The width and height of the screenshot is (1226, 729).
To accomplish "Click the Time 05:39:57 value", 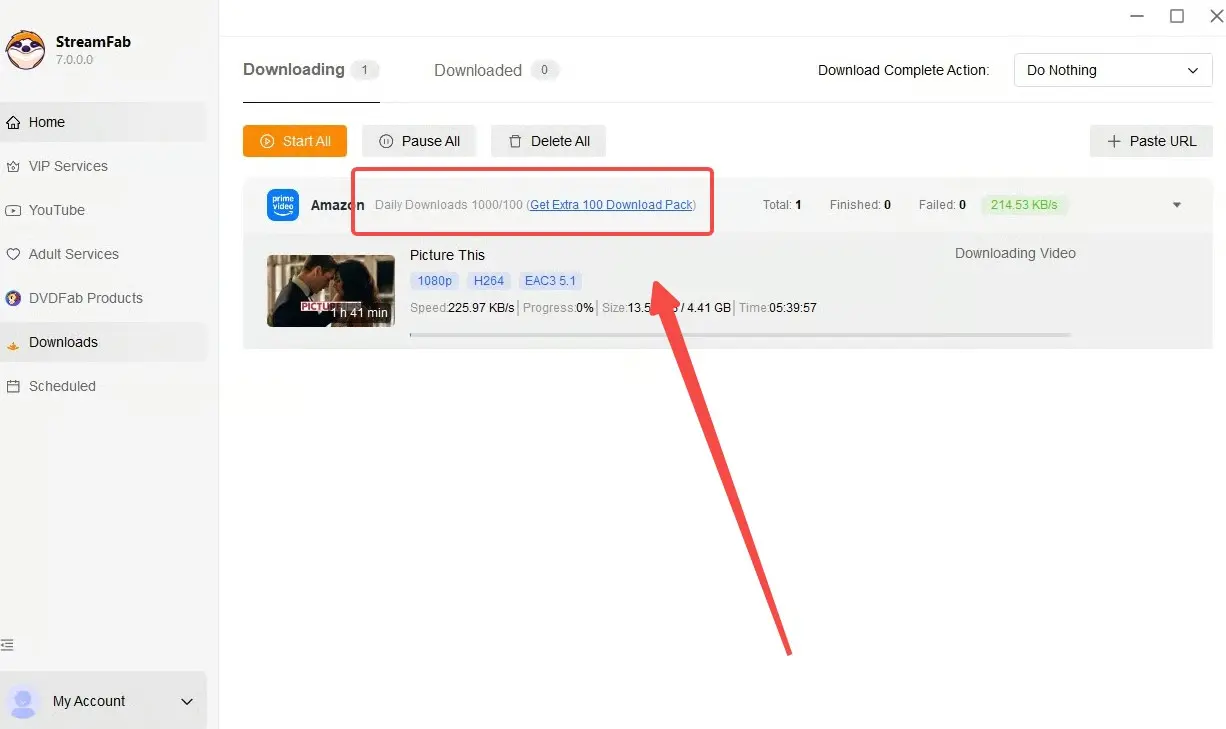I will tap(793, 308).
